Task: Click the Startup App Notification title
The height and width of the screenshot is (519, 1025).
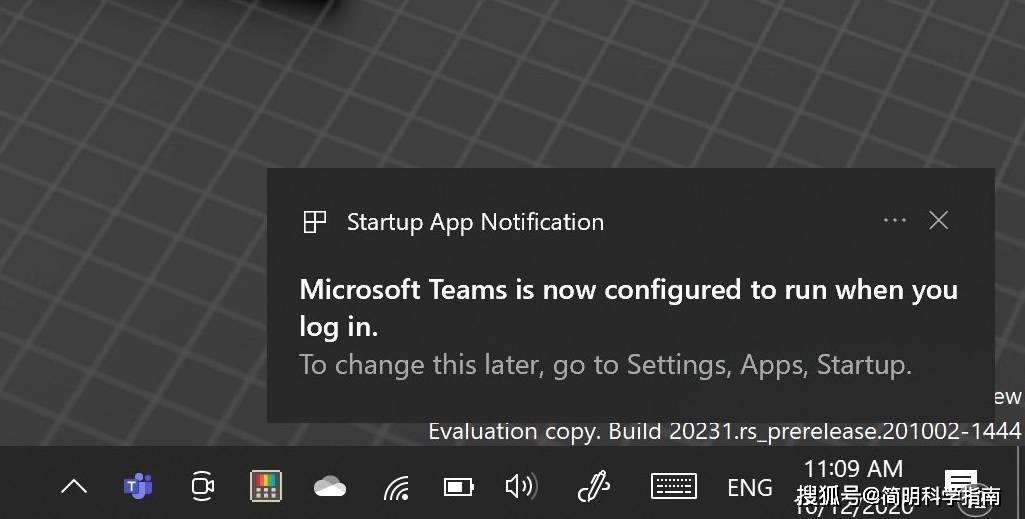Action: point(475,222)
